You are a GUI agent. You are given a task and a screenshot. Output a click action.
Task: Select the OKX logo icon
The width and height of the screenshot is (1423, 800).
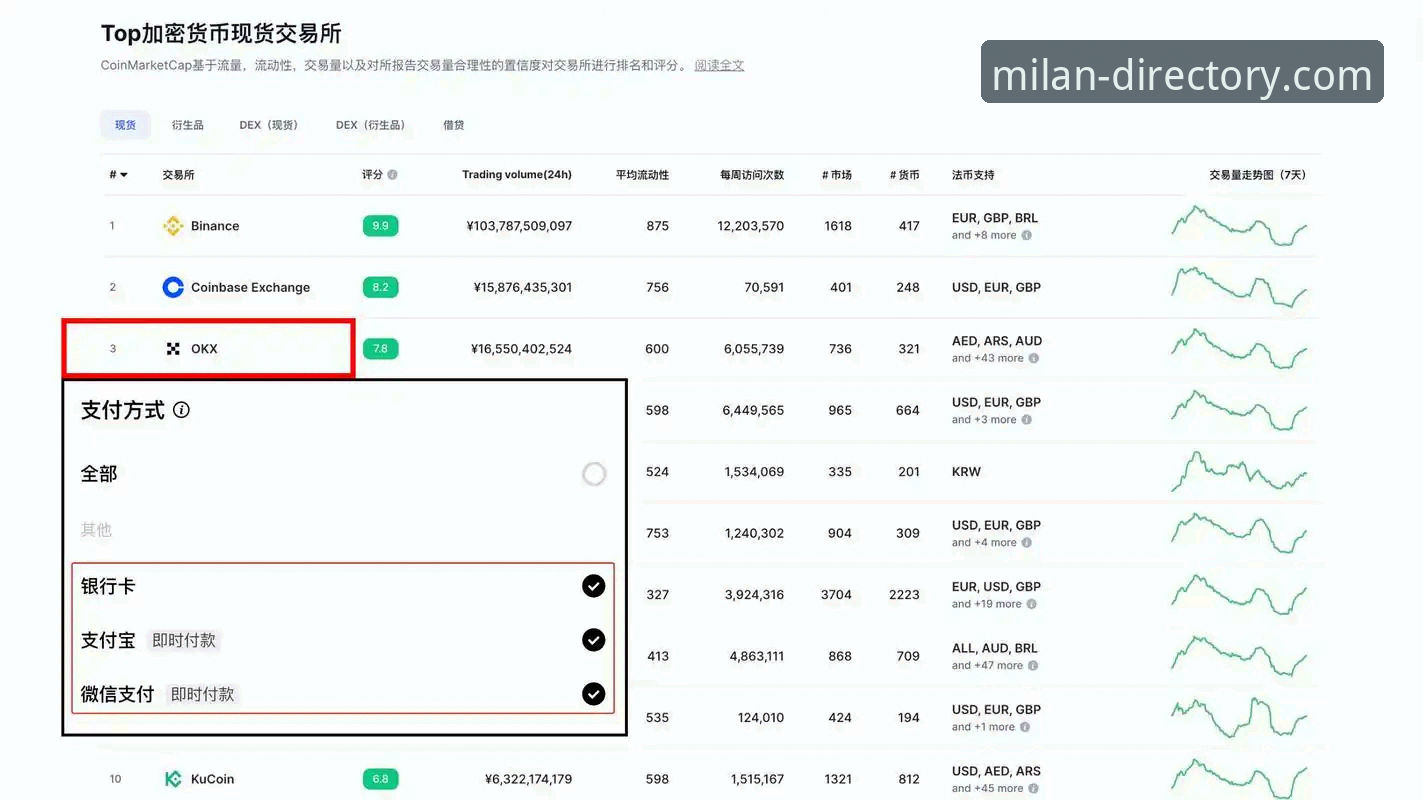point(173,349)
